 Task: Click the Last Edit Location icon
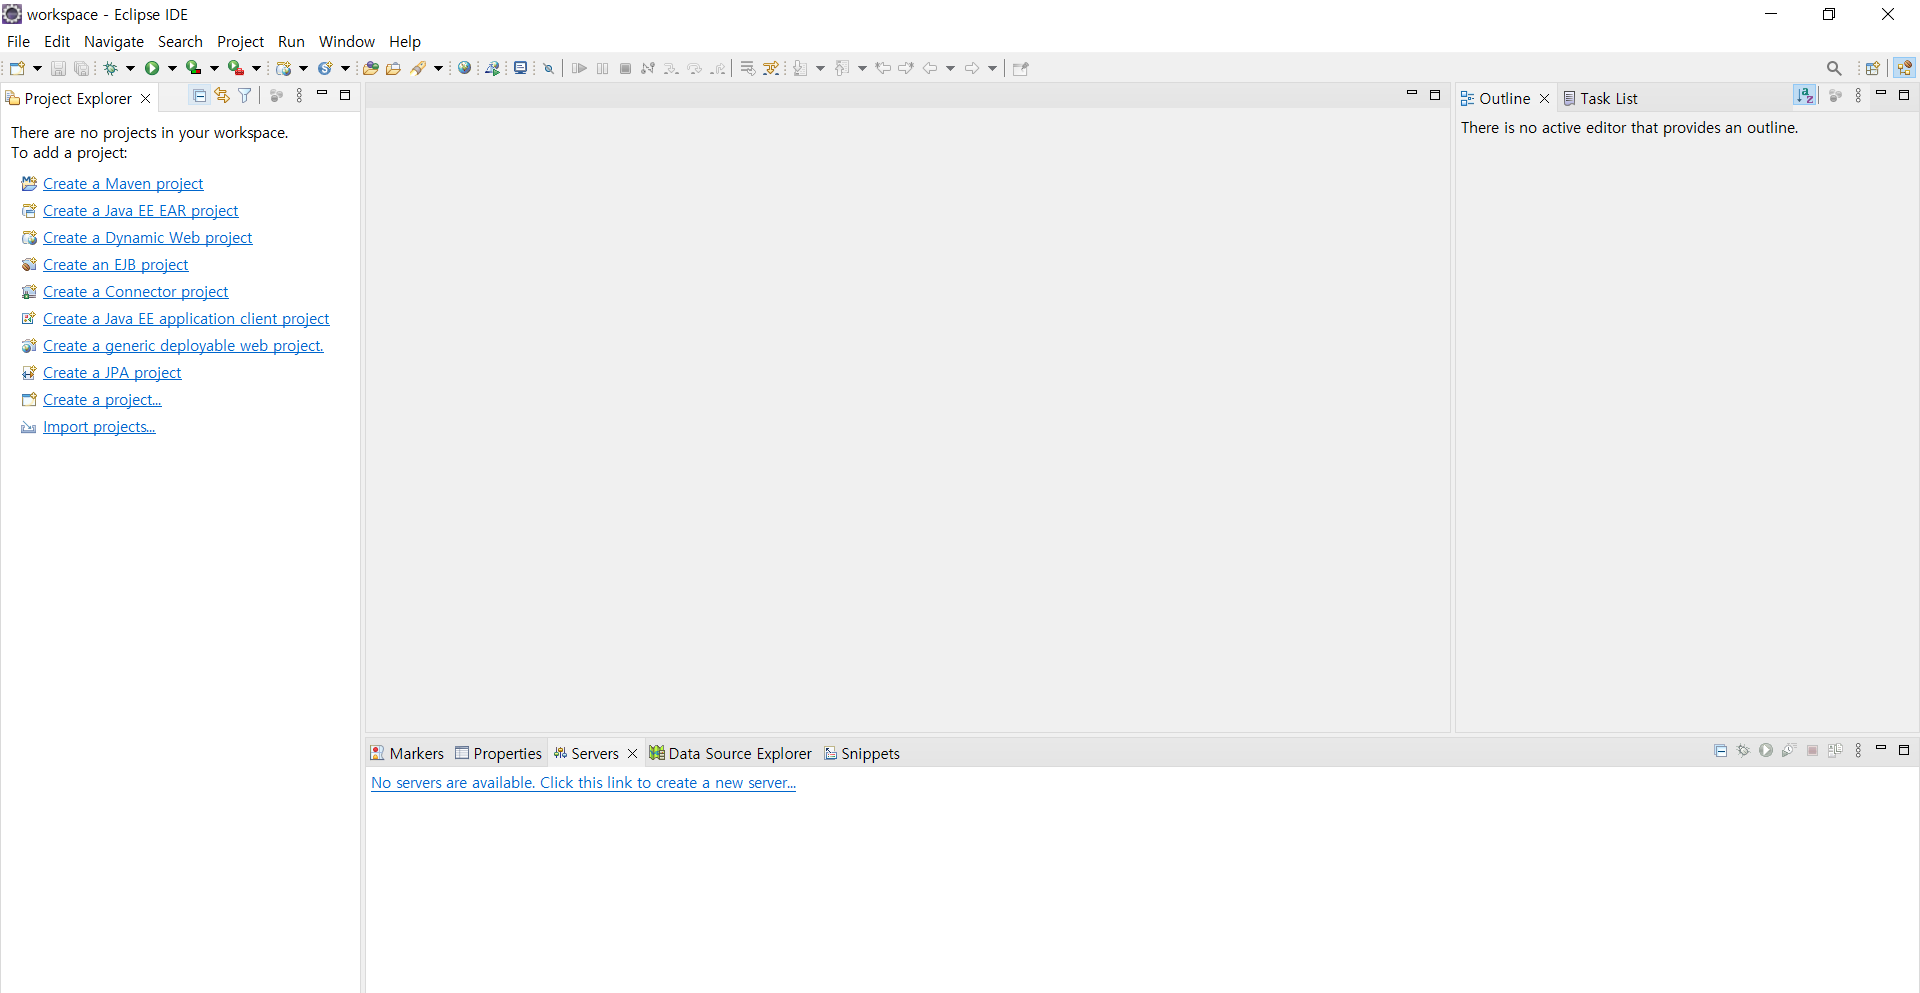(883, 68)
